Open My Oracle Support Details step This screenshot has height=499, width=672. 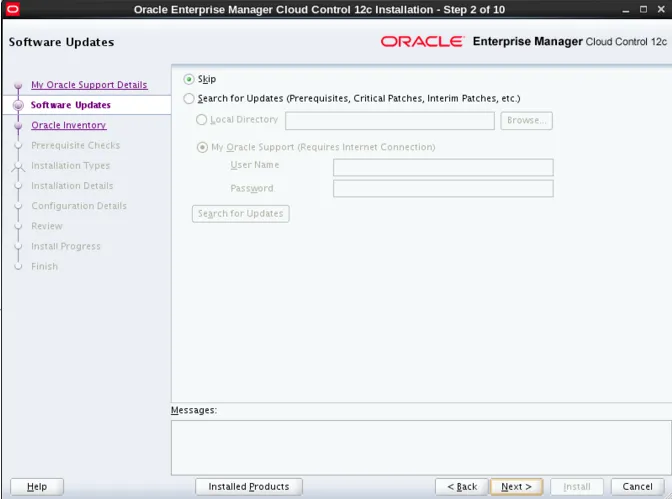(89, 85)
